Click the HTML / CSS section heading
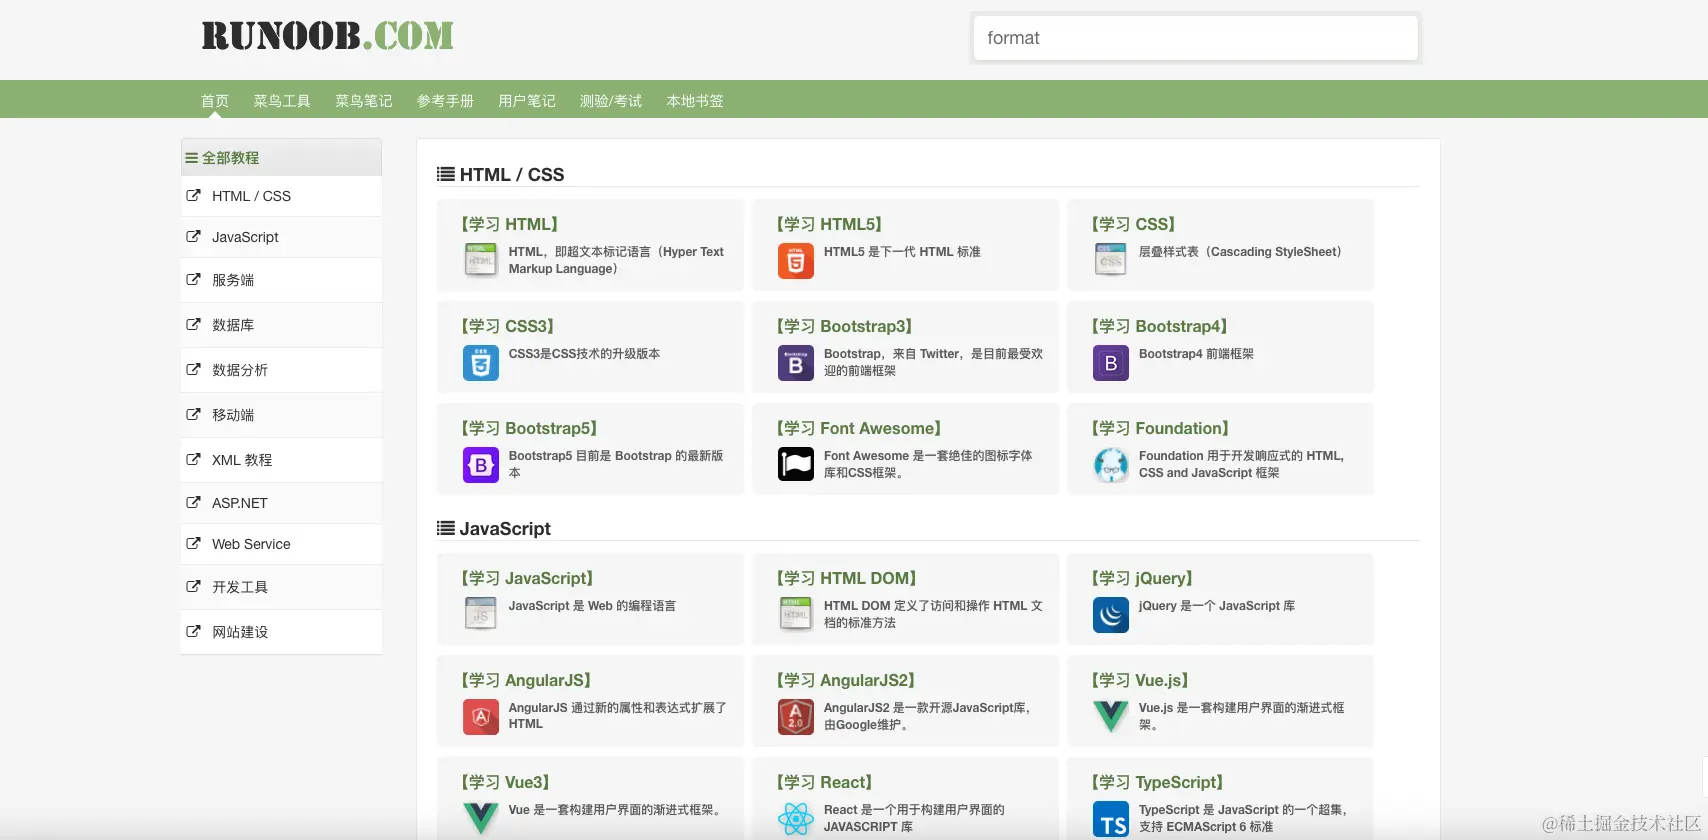 [501, 174]
